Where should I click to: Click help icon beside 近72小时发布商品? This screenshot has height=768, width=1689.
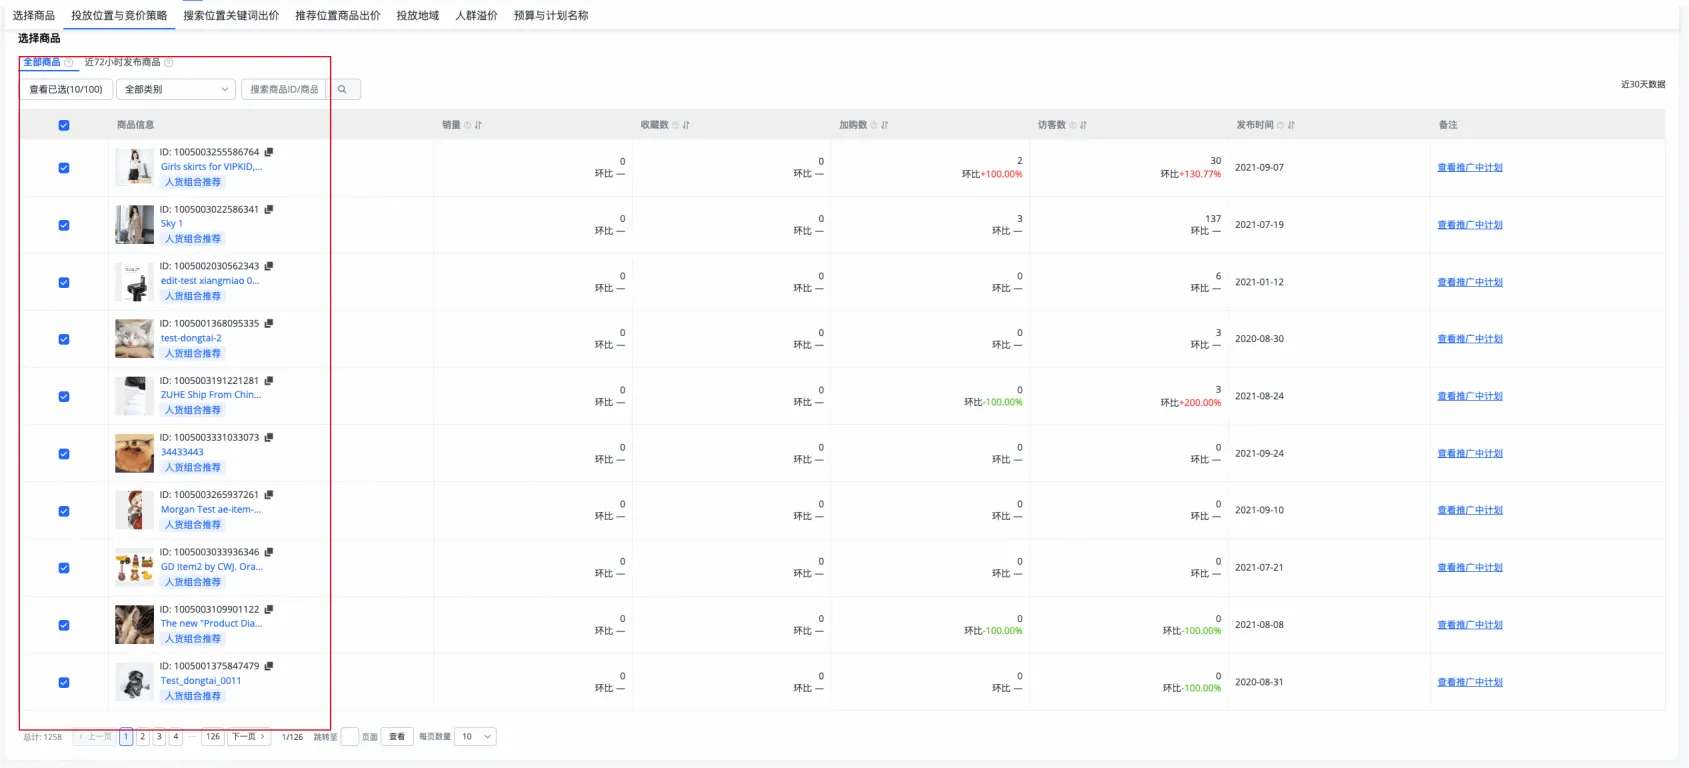[169, 63]
